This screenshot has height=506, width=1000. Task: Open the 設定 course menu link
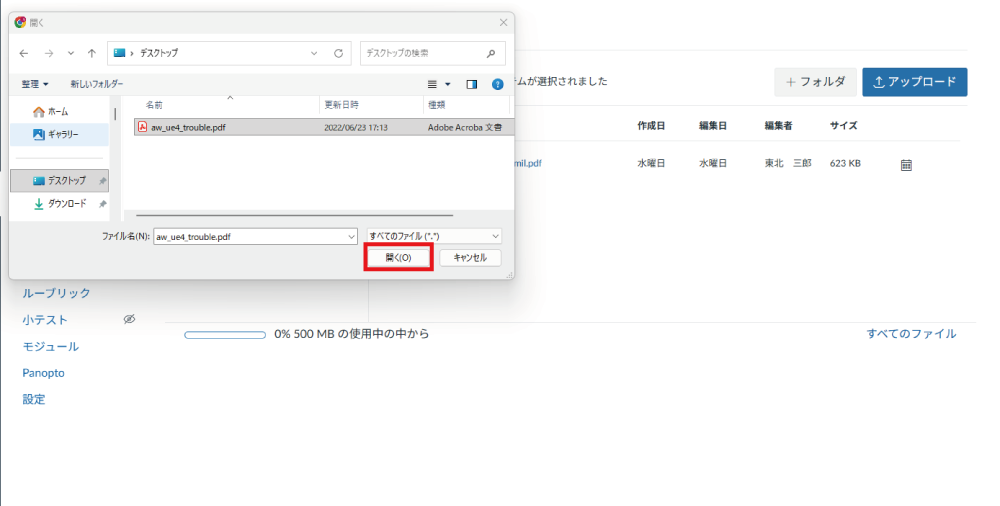(x=34, y=399)
